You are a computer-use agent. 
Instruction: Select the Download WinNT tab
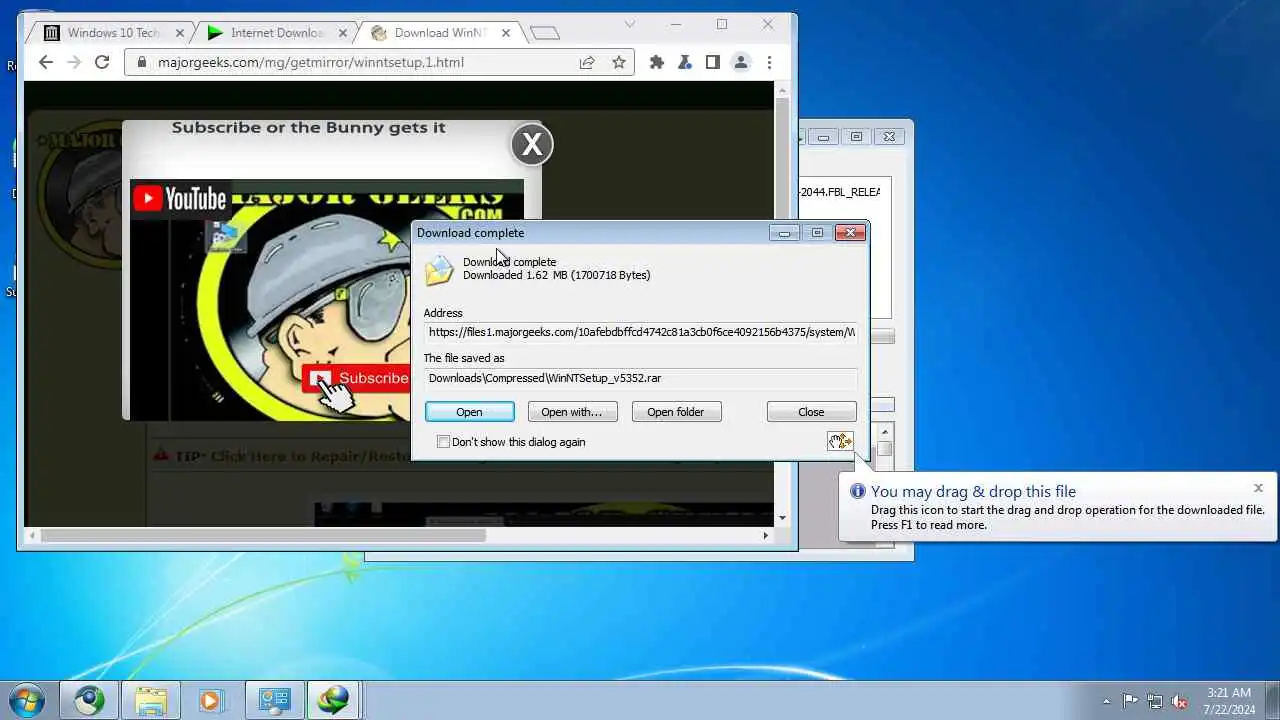point(440,32)
